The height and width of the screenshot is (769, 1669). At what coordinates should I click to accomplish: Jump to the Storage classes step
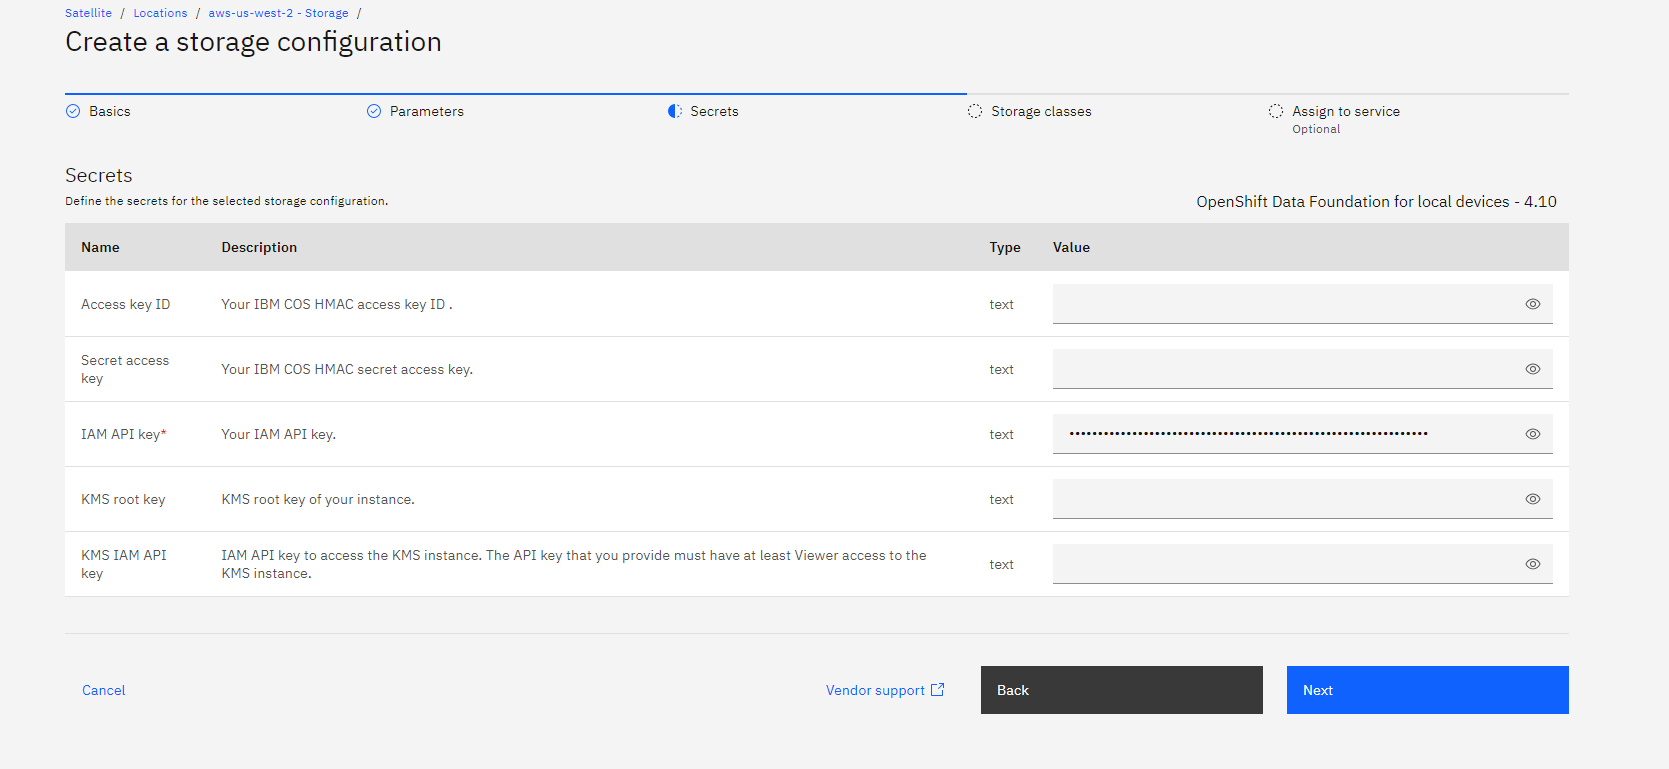point(1041,111)
